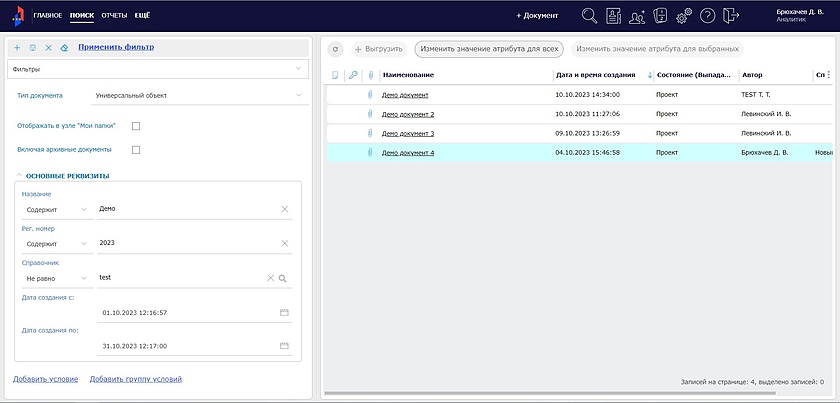Click the save filter floppy icon
Viewport: 840px width, 403px height.
32,48
